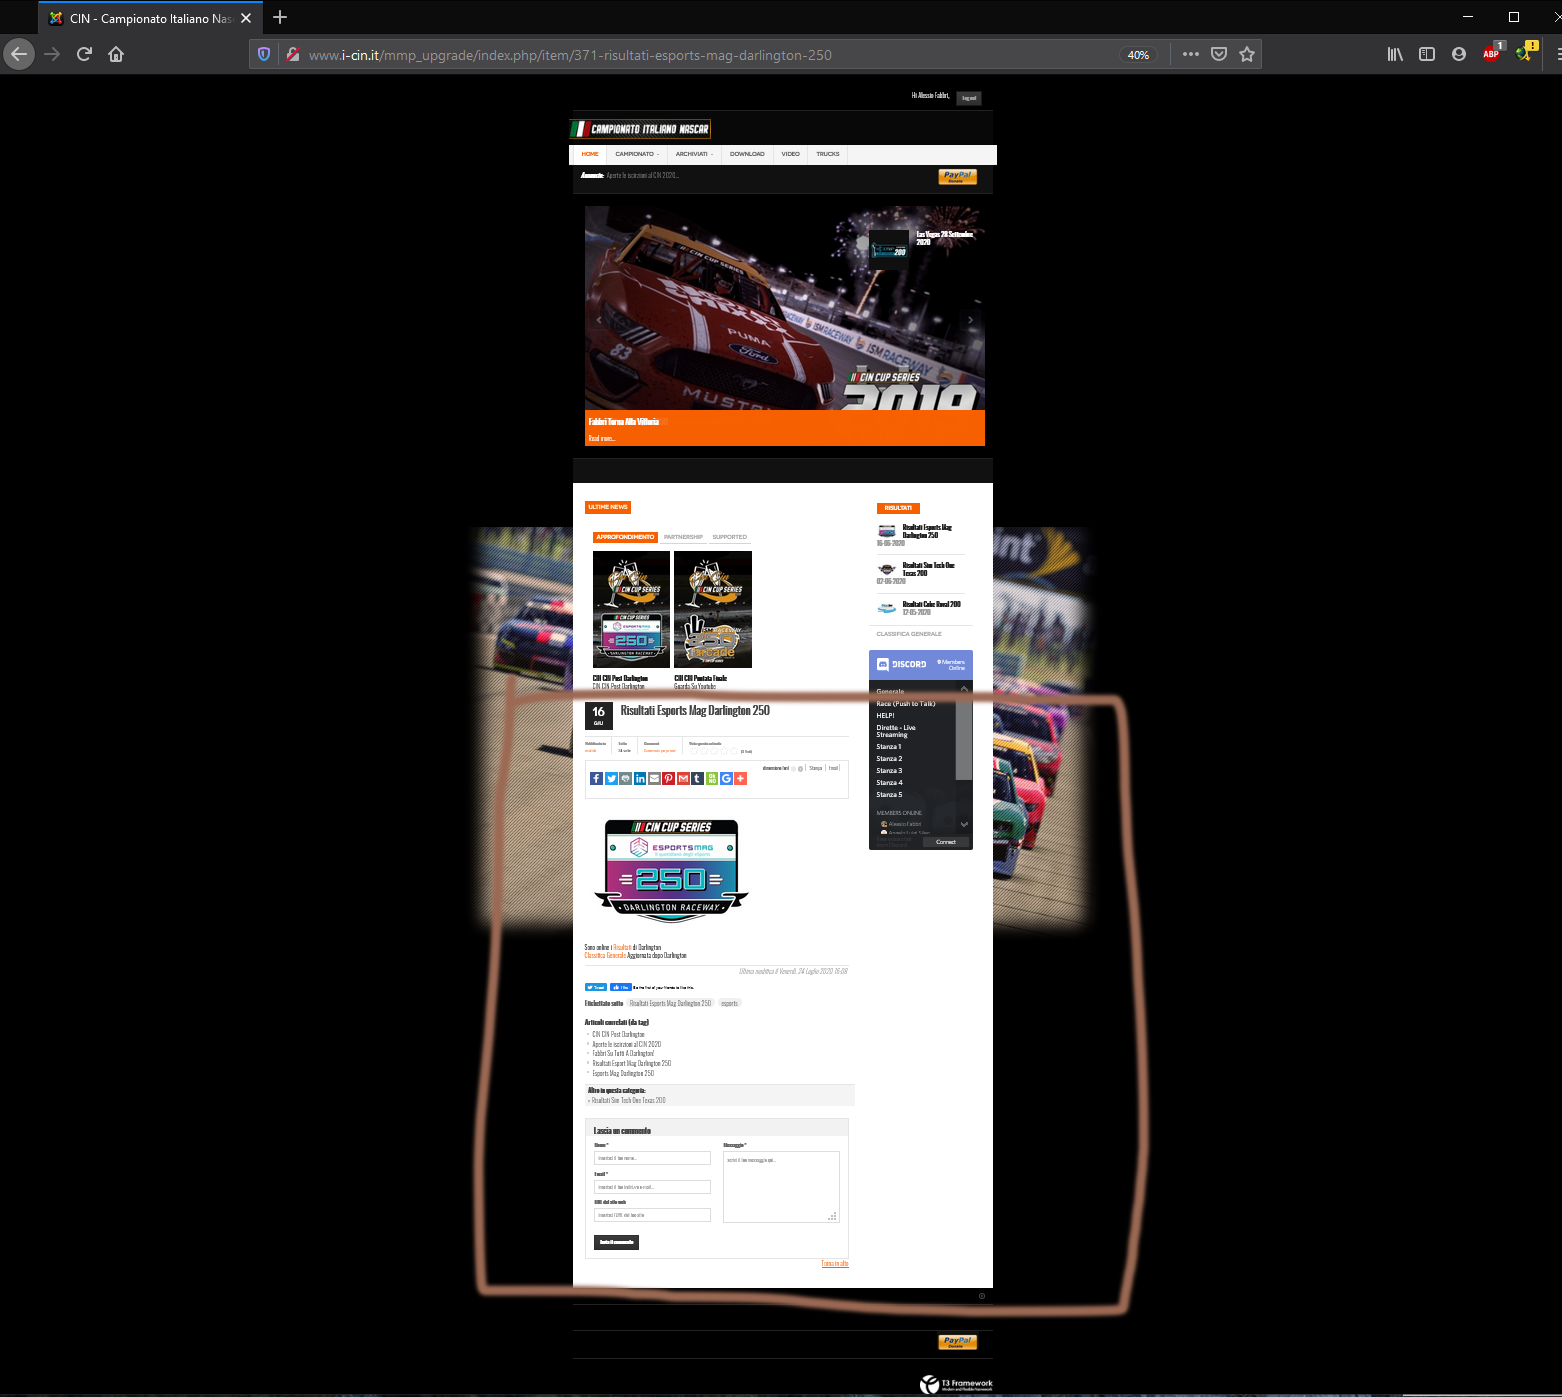The width and height of the screenshot is (1562, 1397).
Task: Share the article on Twitter
Action: point(611,779)
